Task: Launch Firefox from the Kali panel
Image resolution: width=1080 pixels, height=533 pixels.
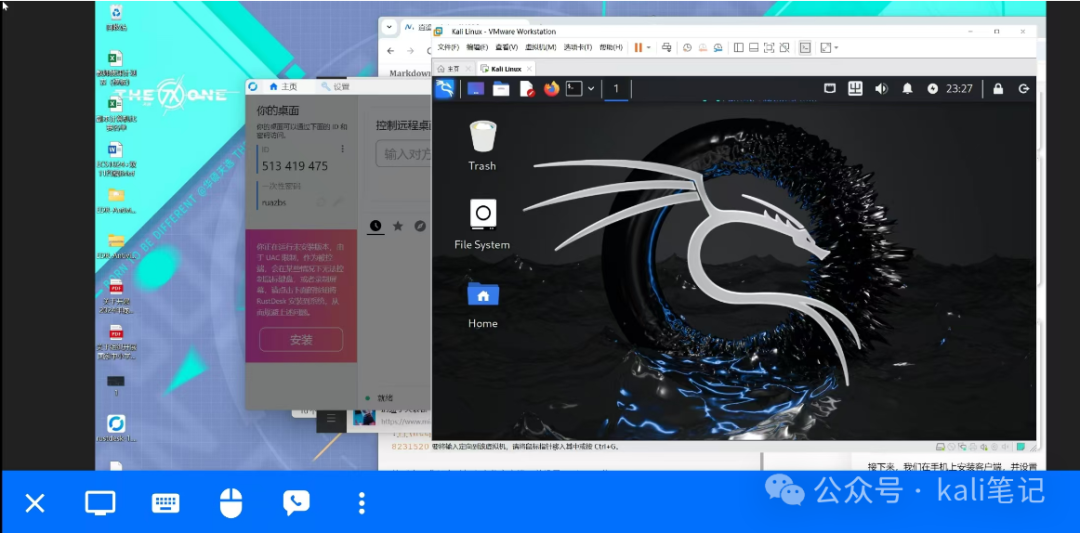Action: tap(551, 89)
